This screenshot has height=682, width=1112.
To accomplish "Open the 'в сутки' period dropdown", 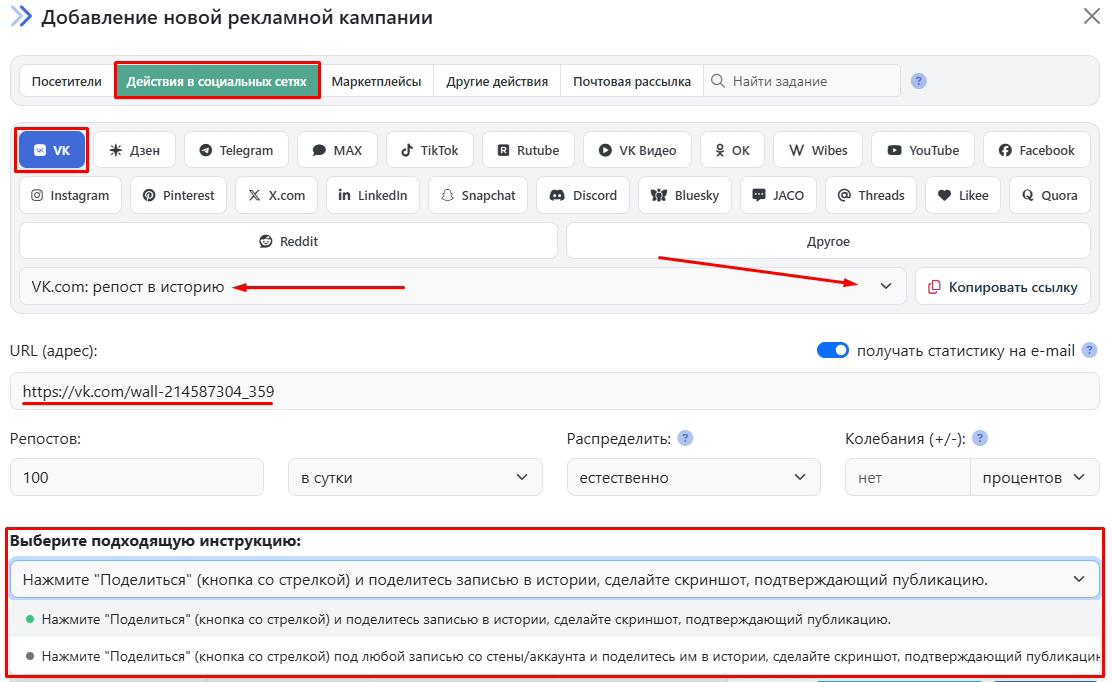I will coord(415,477).
